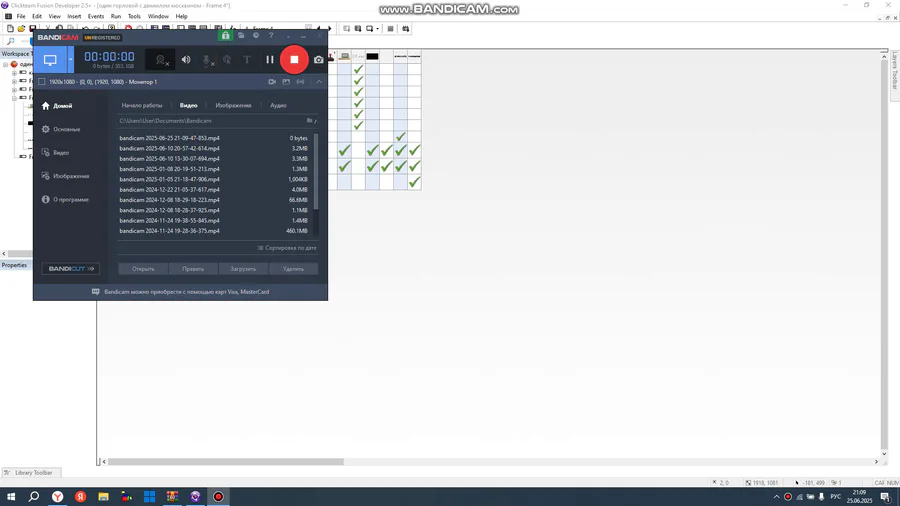Click Open folder icon in Fusion toolbar
Screen dimensions: 900x506
pos(21,28)
